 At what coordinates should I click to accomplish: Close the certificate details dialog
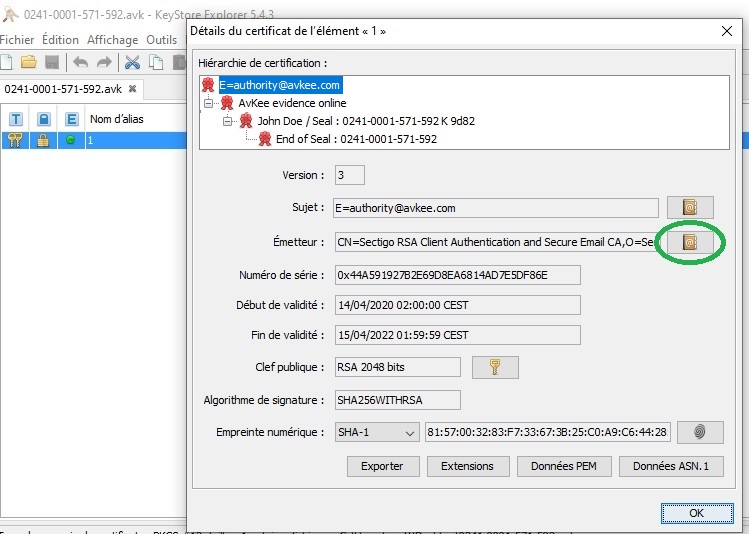pos(727,31)
